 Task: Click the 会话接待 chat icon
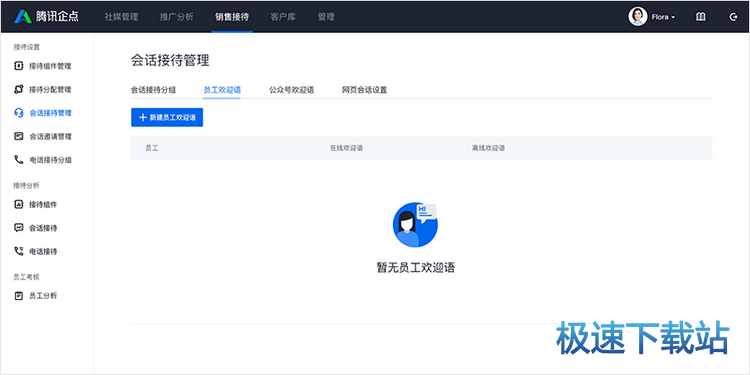pyautogui.click(x=19, y=228)
